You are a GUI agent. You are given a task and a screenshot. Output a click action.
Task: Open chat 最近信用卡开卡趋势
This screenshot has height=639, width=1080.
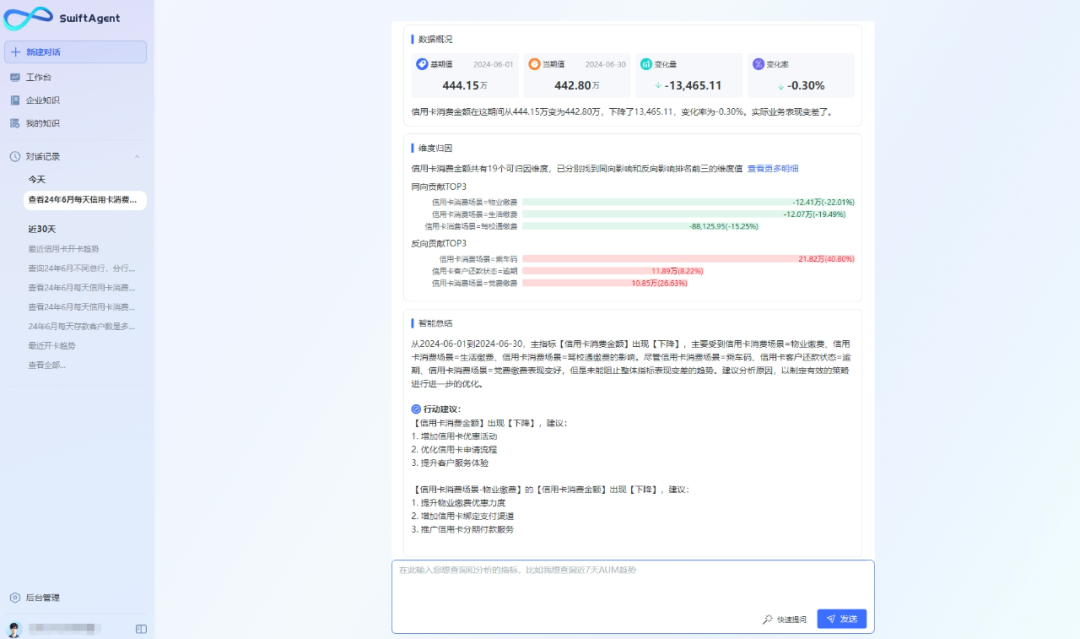point(63,249)
